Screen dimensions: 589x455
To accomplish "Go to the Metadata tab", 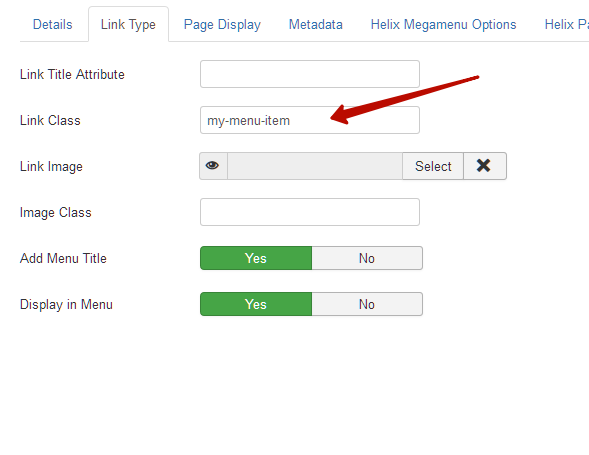I will coord(316,24).
